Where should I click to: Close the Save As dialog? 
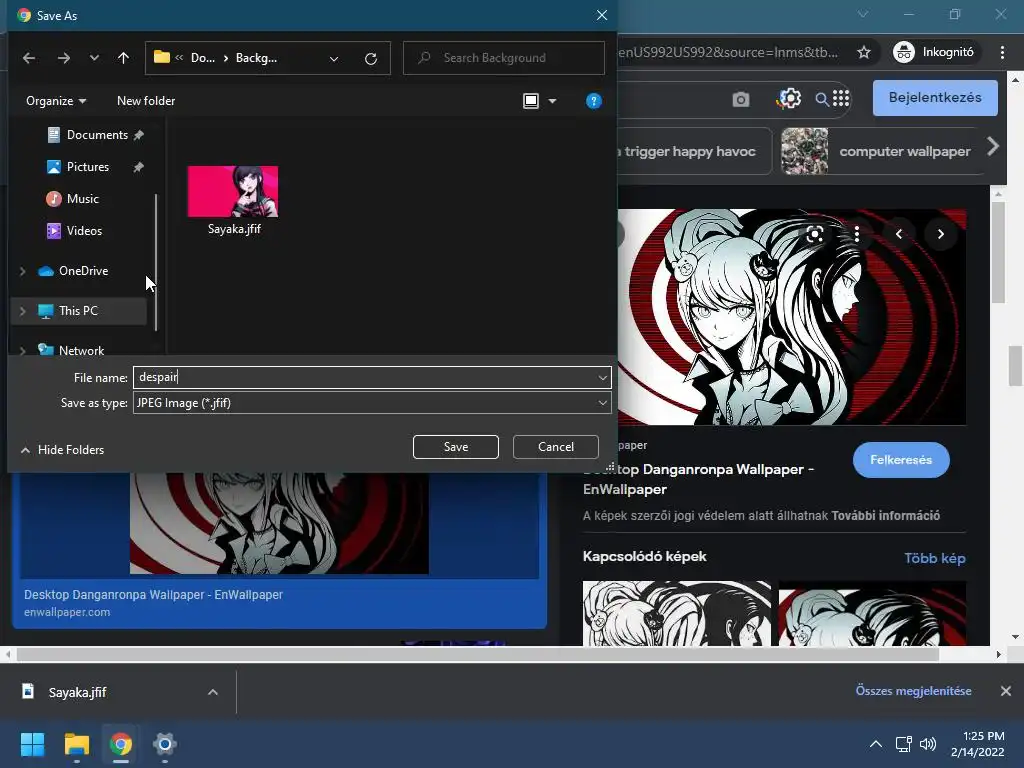(601, 15)
